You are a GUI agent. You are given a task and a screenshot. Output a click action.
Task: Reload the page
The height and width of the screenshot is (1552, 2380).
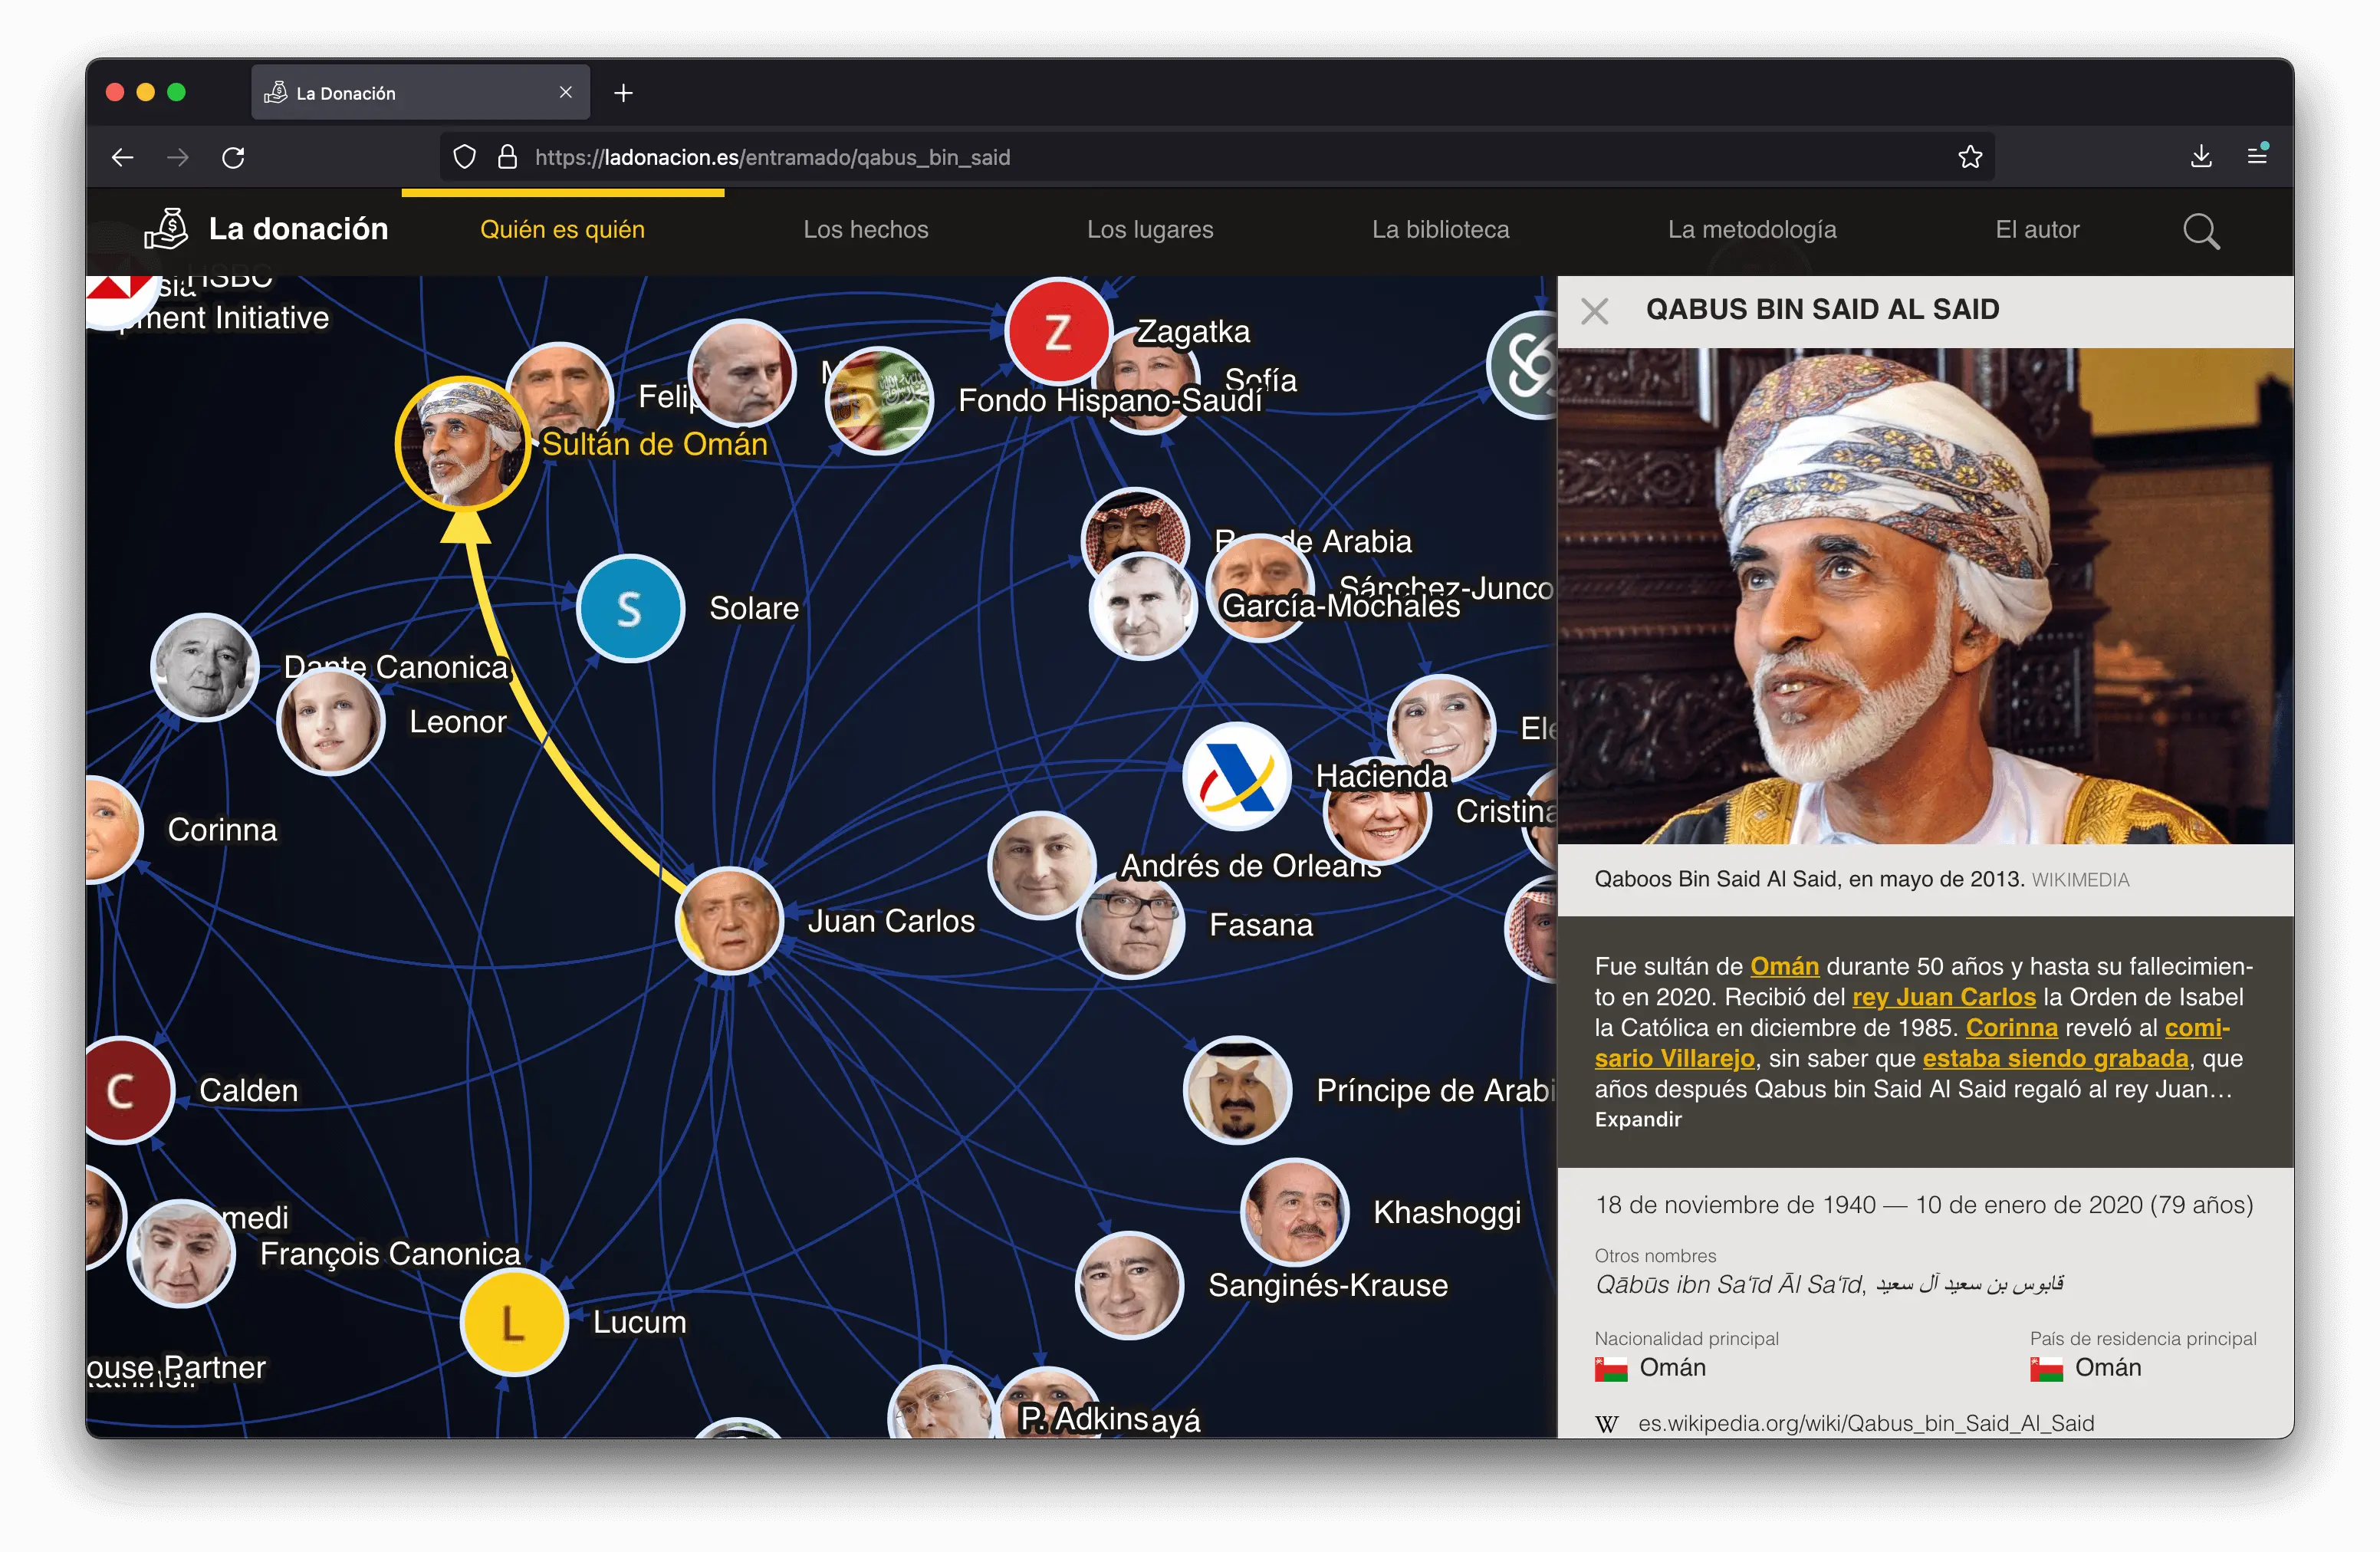point(233,157)
